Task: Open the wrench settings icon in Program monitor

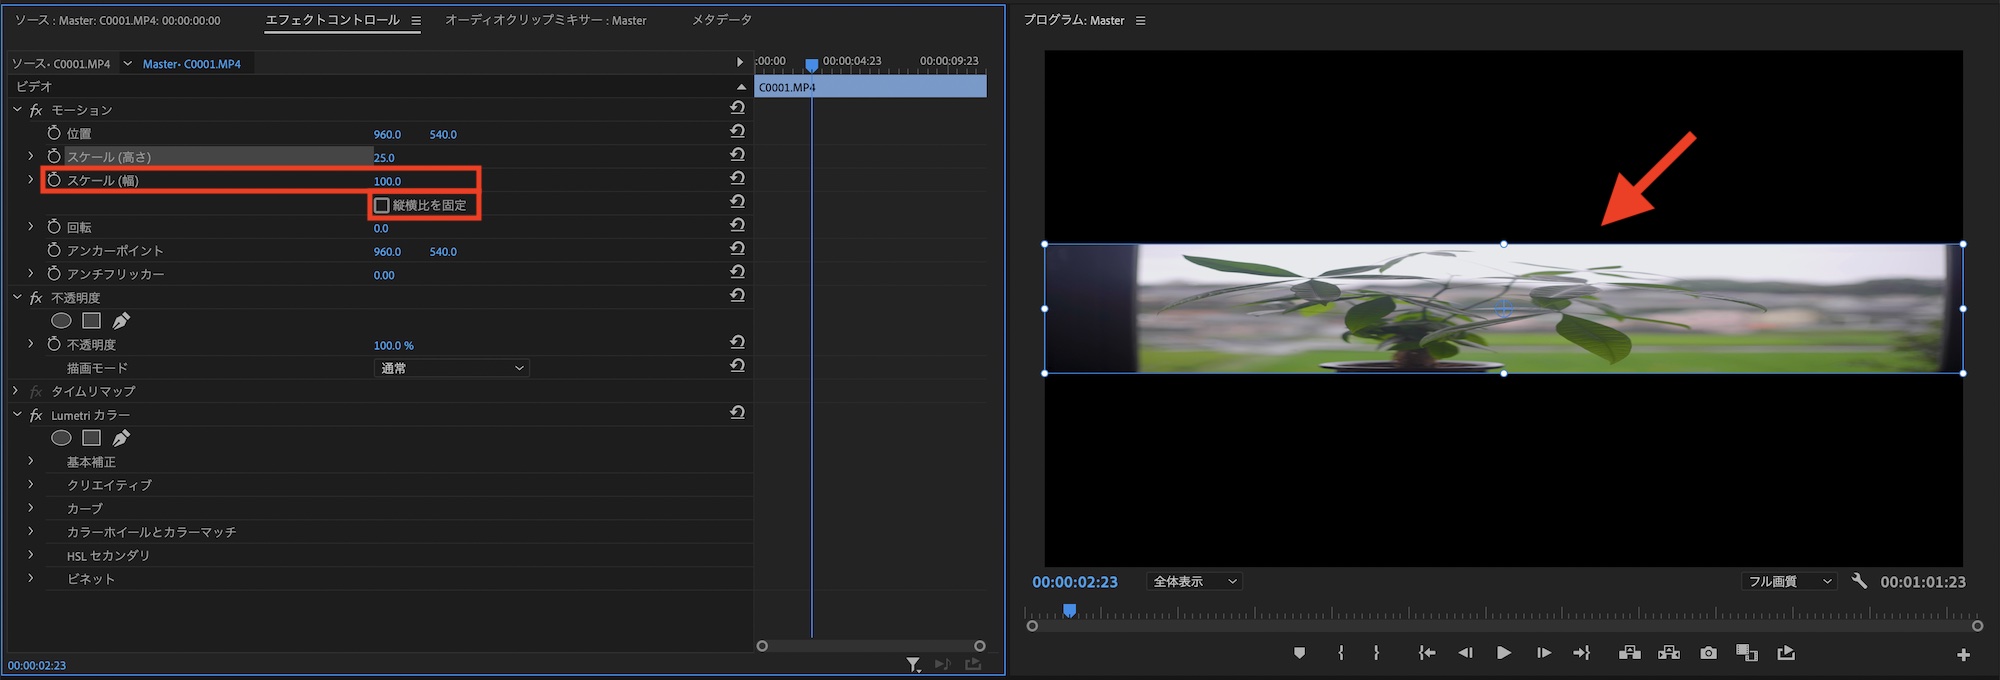Action: pos(1859,581)
